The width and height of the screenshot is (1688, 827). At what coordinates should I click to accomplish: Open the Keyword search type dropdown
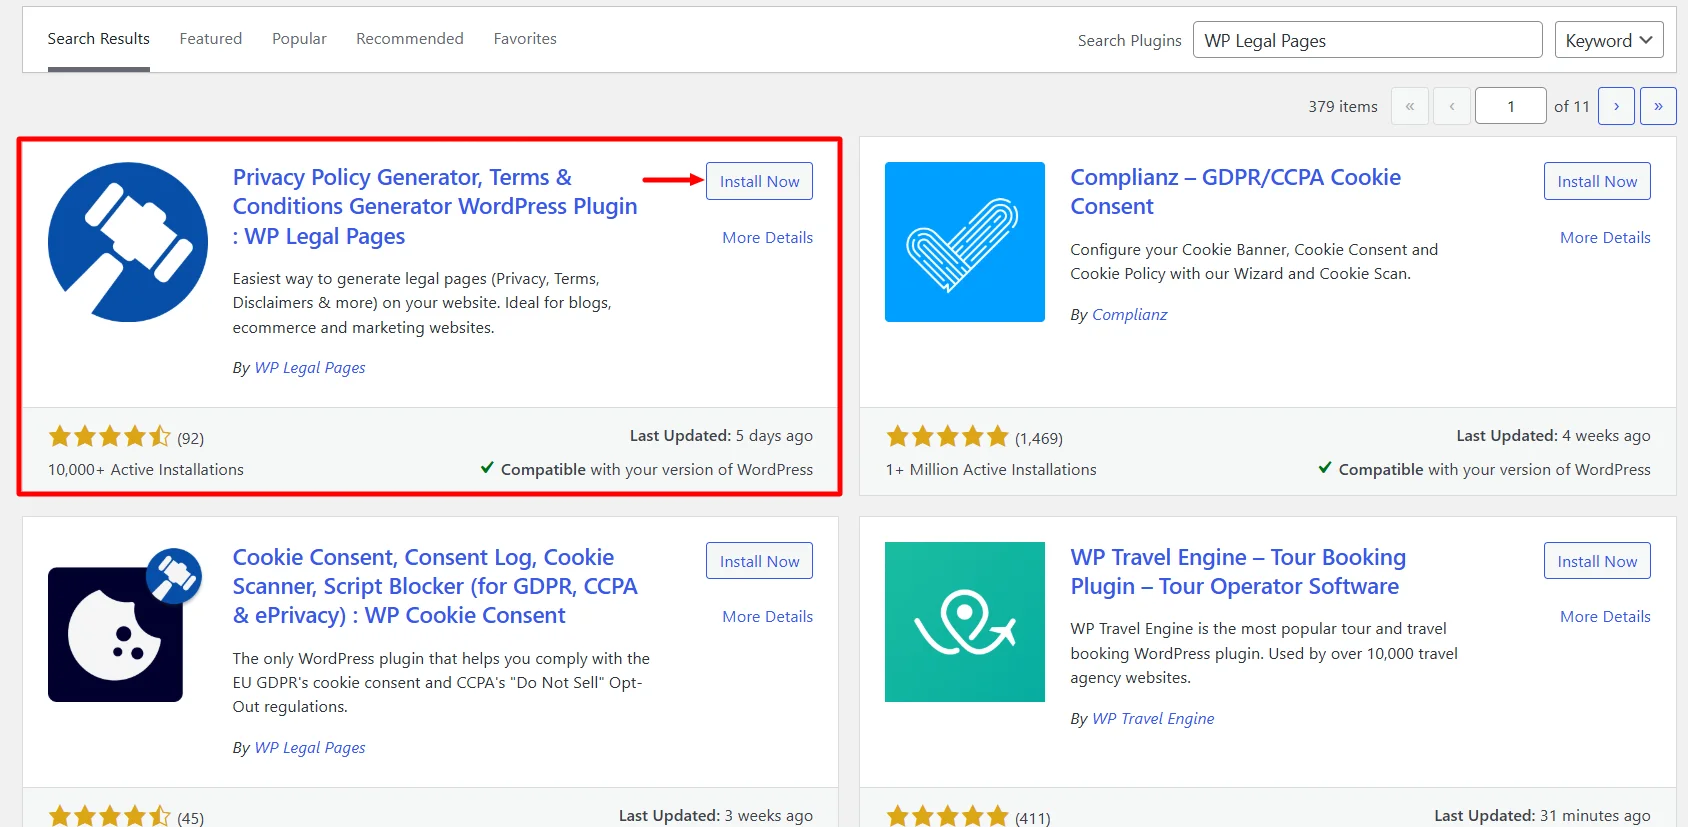click(1608, 40)
